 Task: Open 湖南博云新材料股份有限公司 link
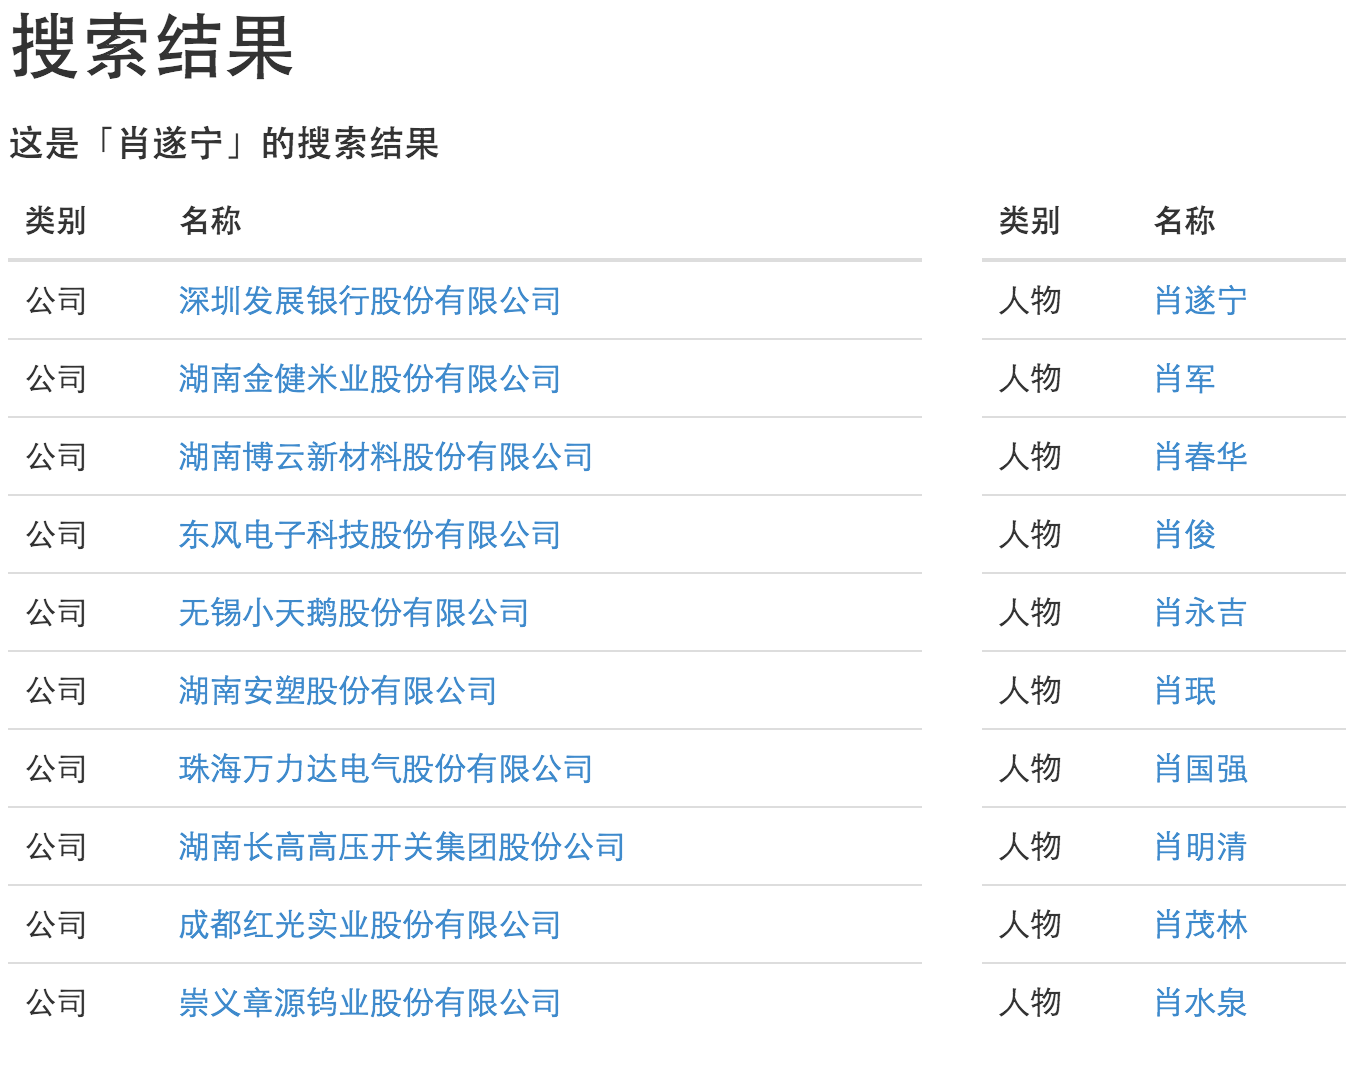coord(385,457)
